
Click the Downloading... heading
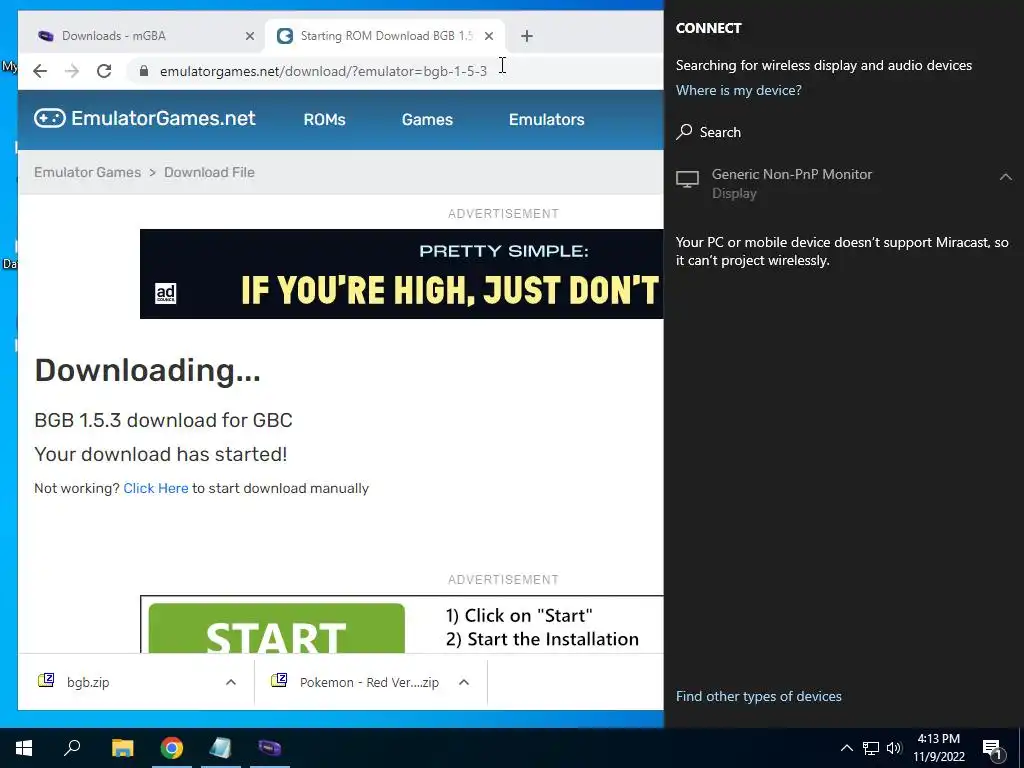[x=148, y=370]
